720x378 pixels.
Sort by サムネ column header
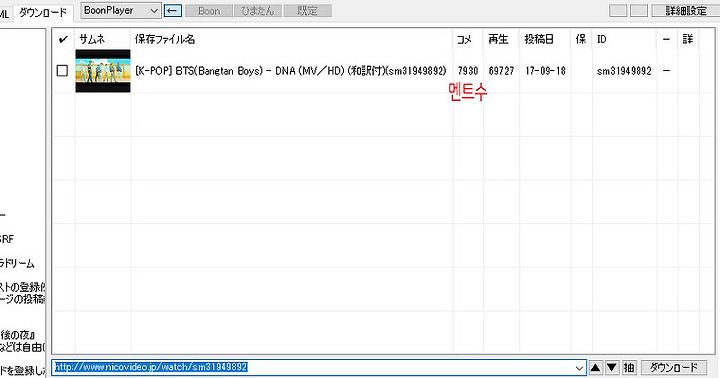click(x=103, y=39)
